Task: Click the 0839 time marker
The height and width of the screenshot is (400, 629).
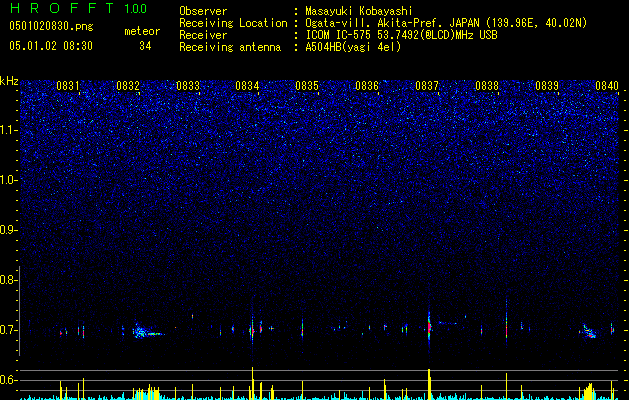Action: [x=547, y=85]
